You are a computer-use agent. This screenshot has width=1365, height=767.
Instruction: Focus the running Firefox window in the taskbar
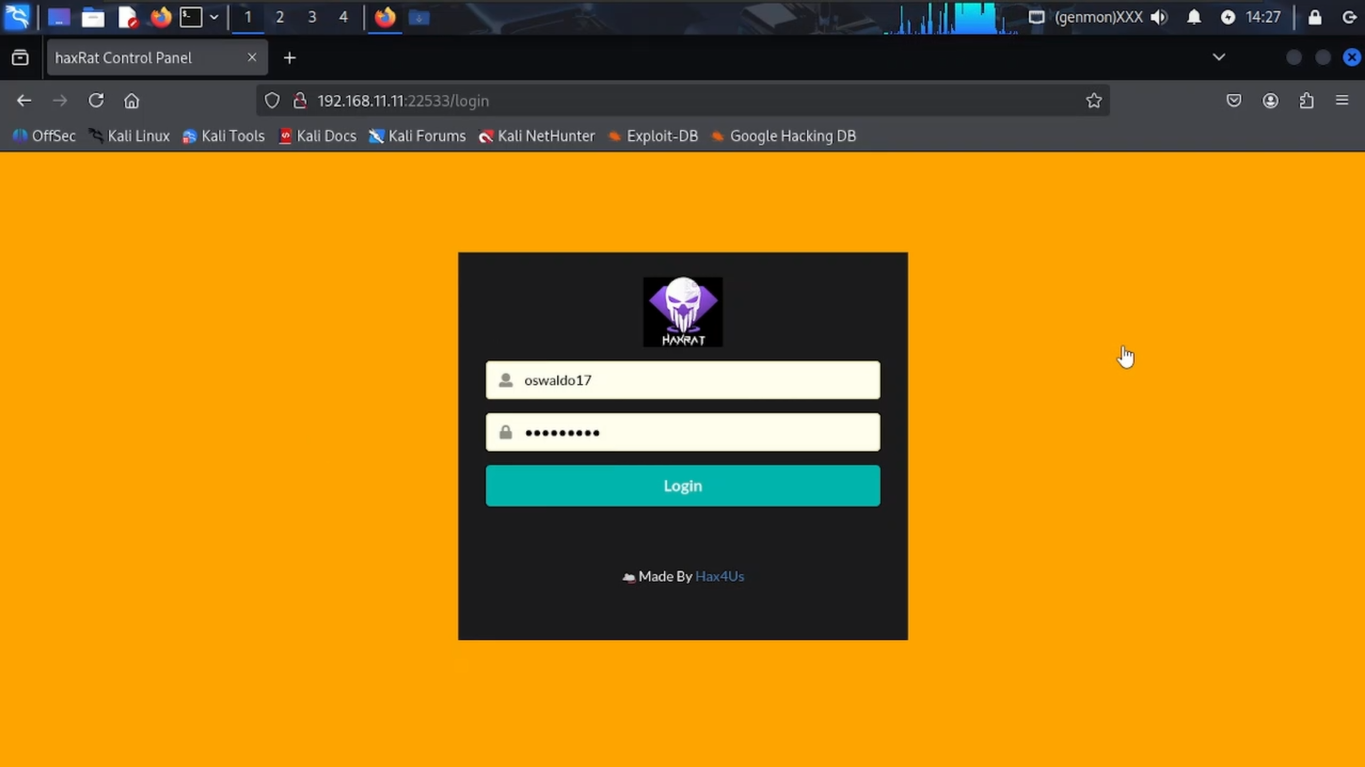click(x=385, y=17)
